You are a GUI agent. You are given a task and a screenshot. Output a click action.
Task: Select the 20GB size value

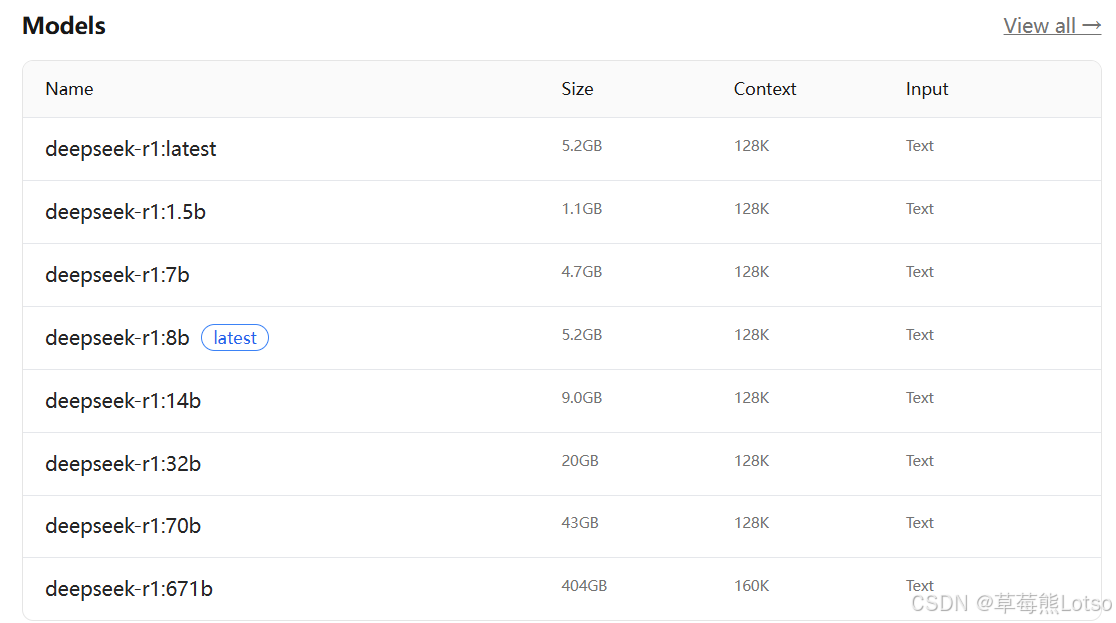[579, 461]
